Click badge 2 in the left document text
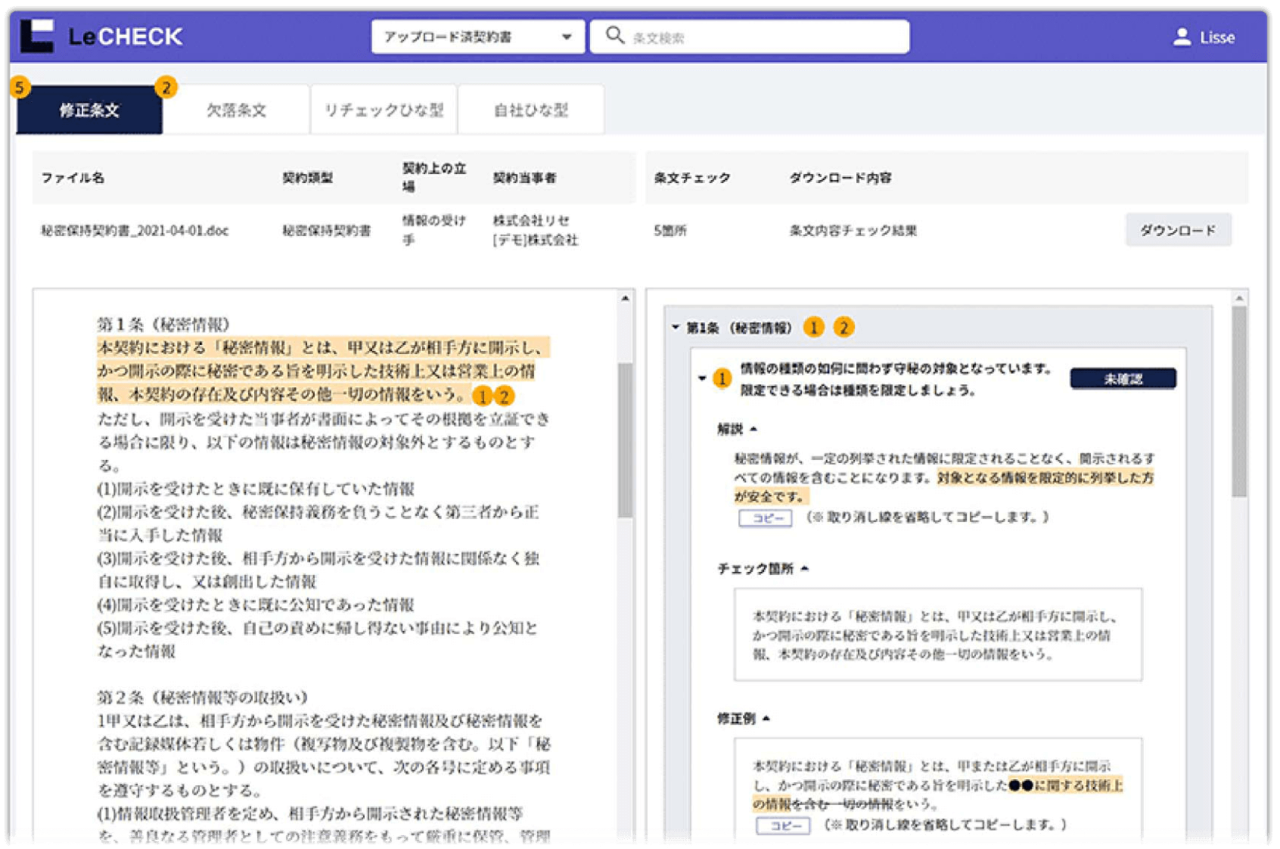Viewport: 1280px width, 849px height. (506, 395)
